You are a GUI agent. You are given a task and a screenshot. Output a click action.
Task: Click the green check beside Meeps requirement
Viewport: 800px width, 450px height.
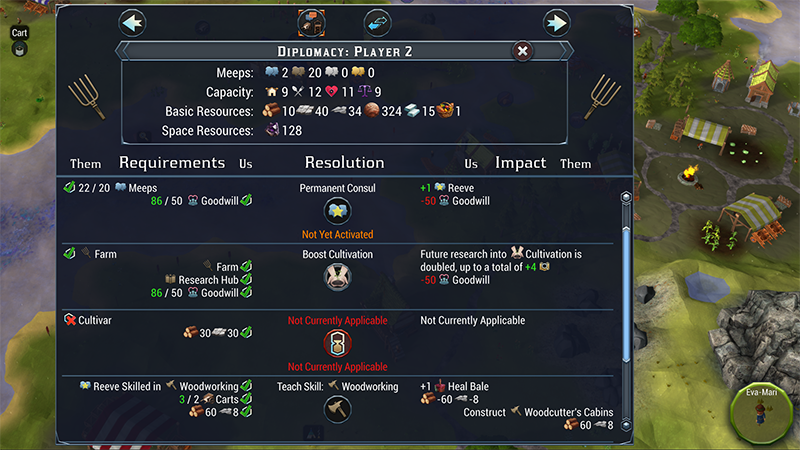point(68,187)
